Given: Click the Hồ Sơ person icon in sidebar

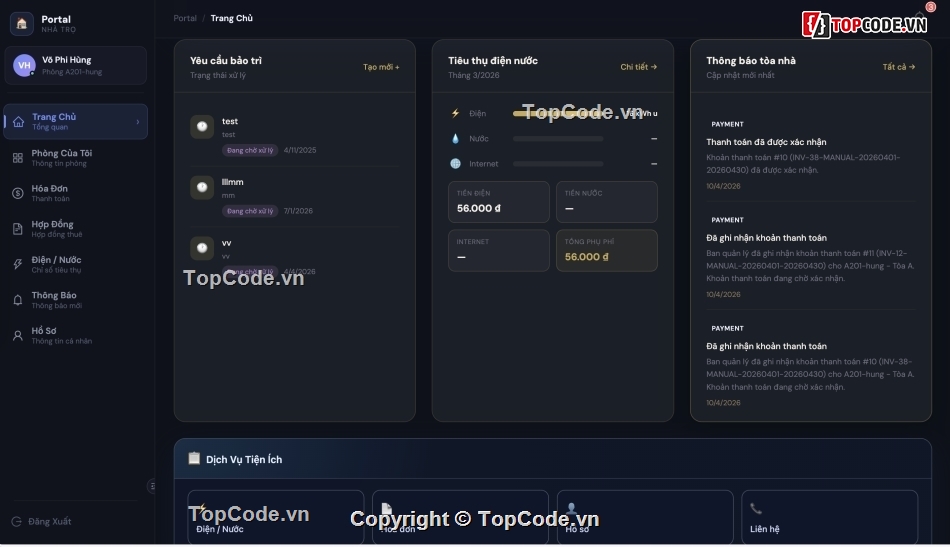Looking at the screenshot, I should point(18,336).
